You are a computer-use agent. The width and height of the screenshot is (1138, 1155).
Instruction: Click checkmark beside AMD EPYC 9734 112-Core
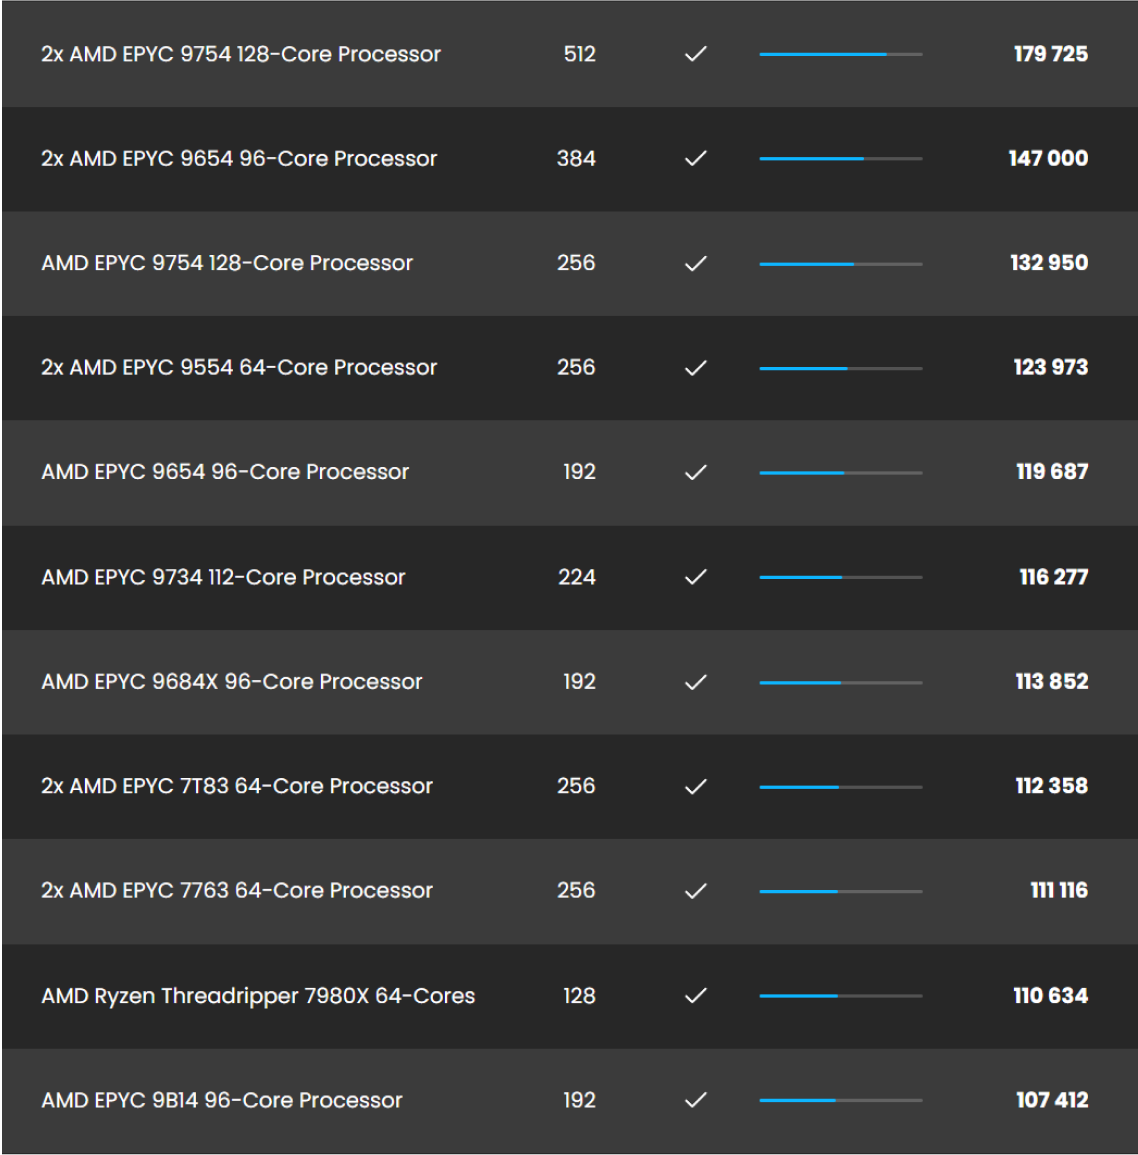click(x=696, y=577)
